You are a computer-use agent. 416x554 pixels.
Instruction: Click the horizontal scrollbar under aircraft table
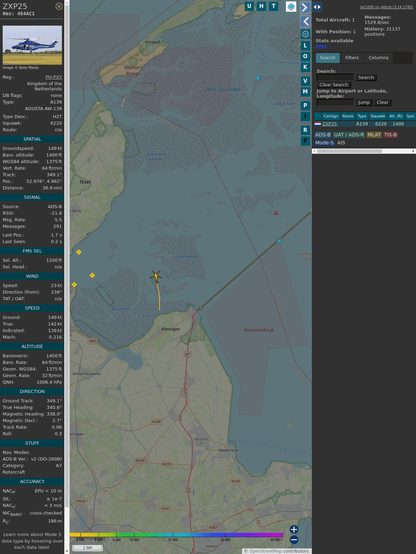[364, 151]
